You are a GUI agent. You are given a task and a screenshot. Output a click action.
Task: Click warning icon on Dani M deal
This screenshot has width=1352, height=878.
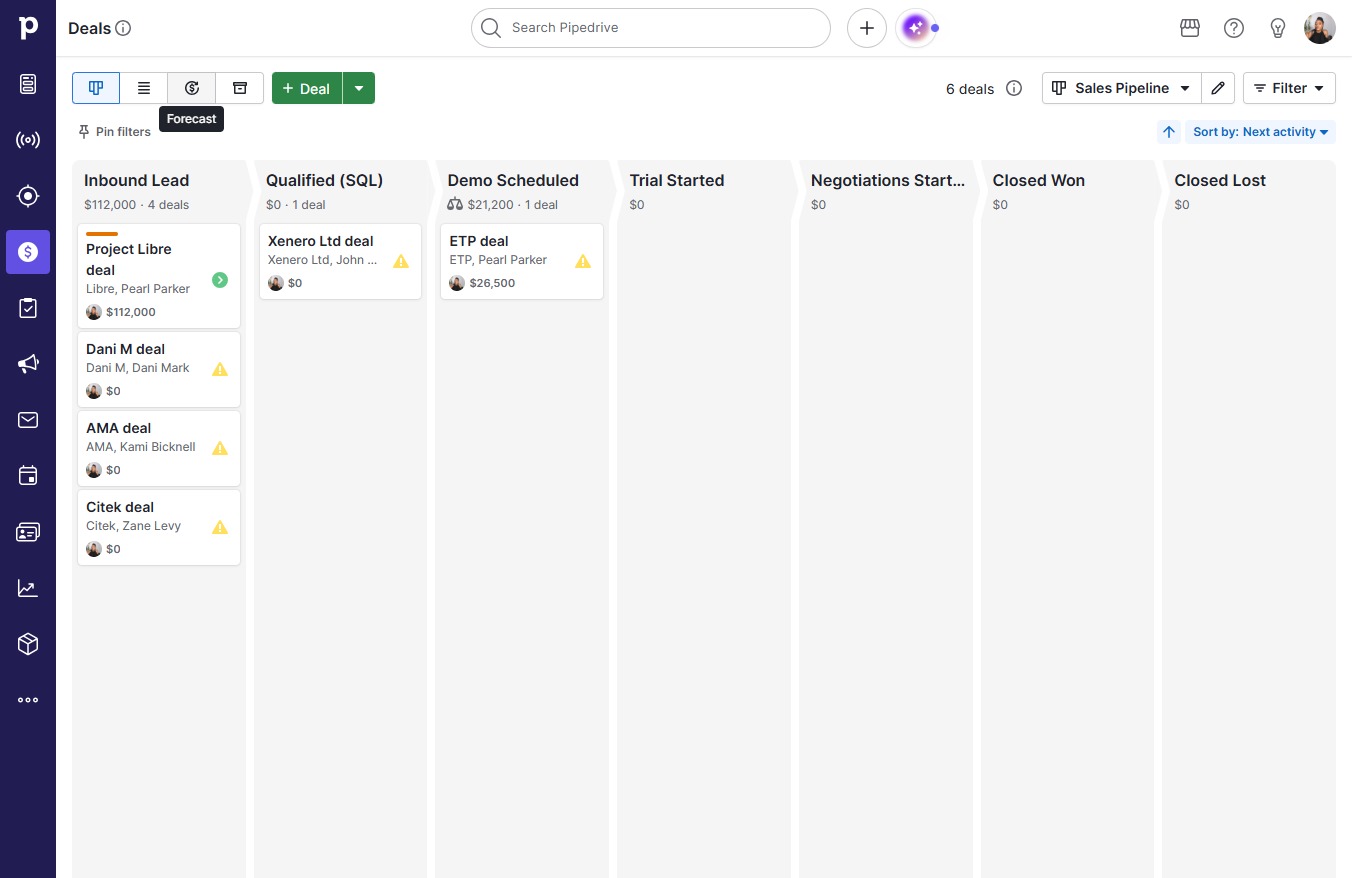pos(220,369)
